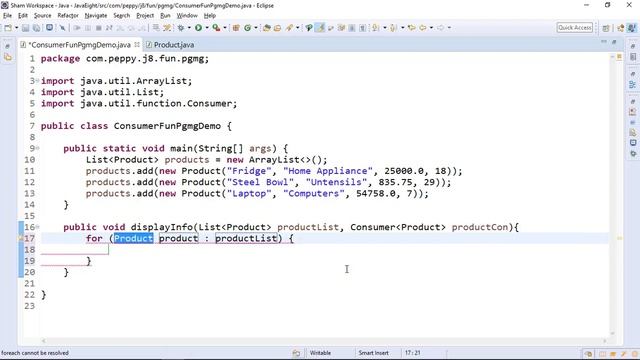Open the Console view icon in right sidebar

coord(633,143)
